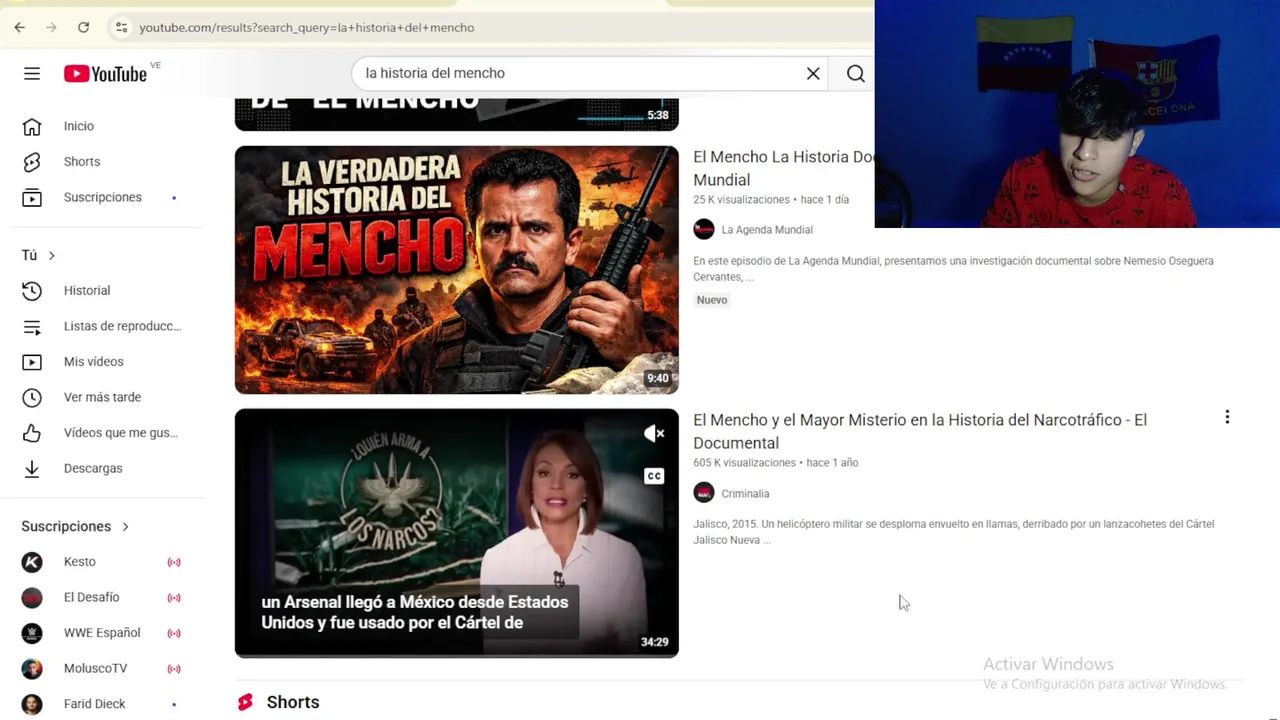
Task: Click the Criminalia channel avatar
Action: tap(704, 492)
